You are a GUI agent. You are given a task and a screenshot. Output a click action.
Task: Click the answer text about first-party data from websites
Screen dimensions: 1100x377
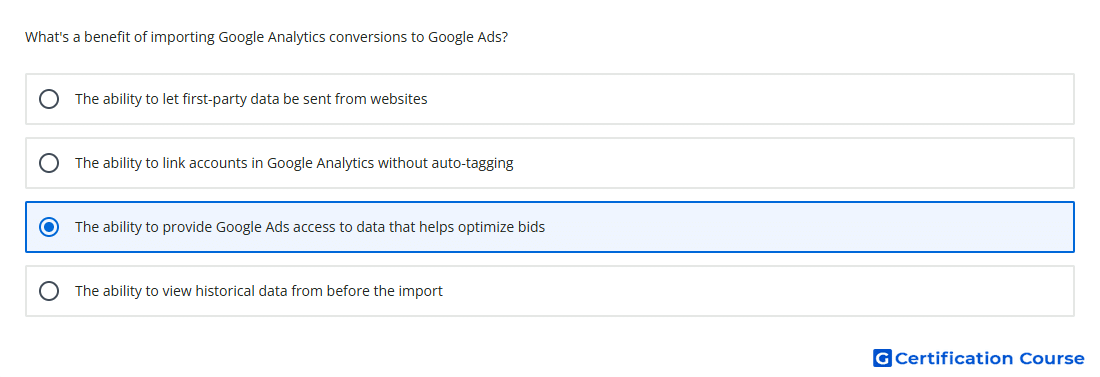click(251, 99)
